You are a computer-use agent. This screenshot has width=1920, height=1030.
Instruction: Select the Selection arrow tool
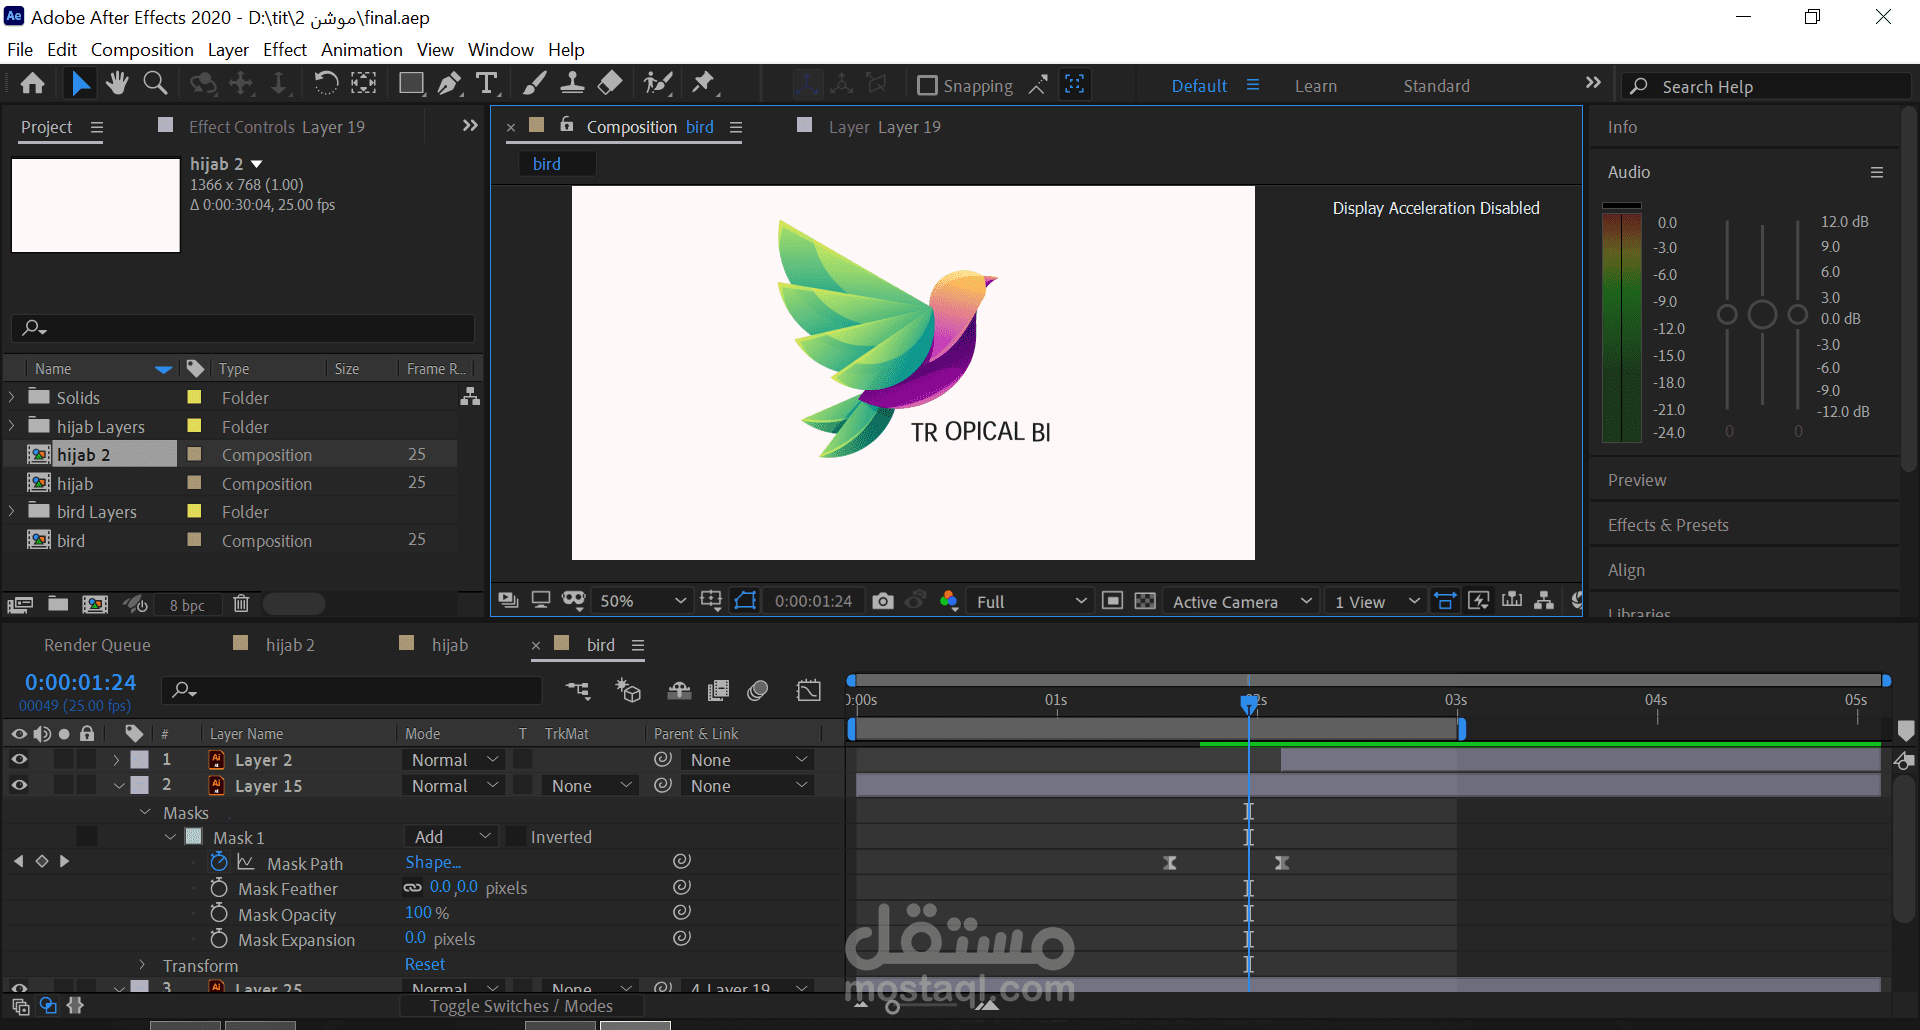click(80, 84)
